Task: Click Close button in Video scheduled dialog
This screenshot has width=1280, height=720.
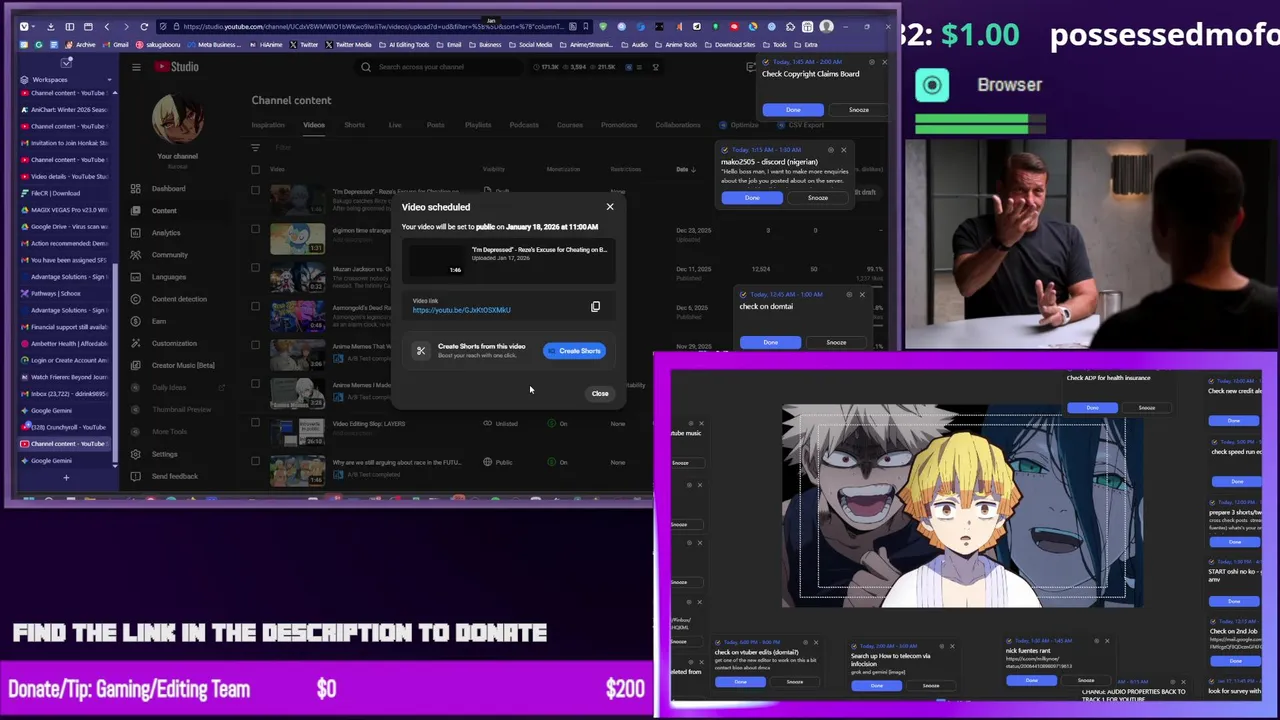Action: (x=600, y=394)
